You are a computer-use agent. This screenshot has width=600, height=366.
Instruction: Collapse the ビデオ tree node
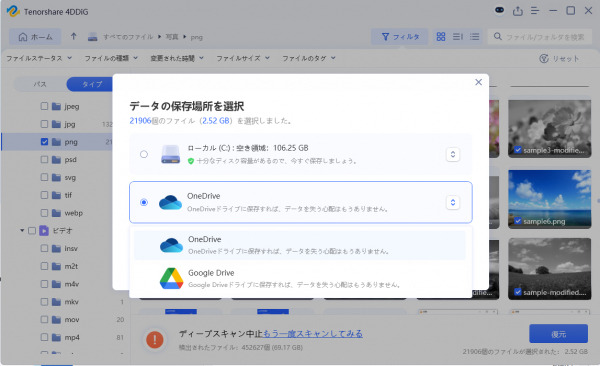click(22, 230)
